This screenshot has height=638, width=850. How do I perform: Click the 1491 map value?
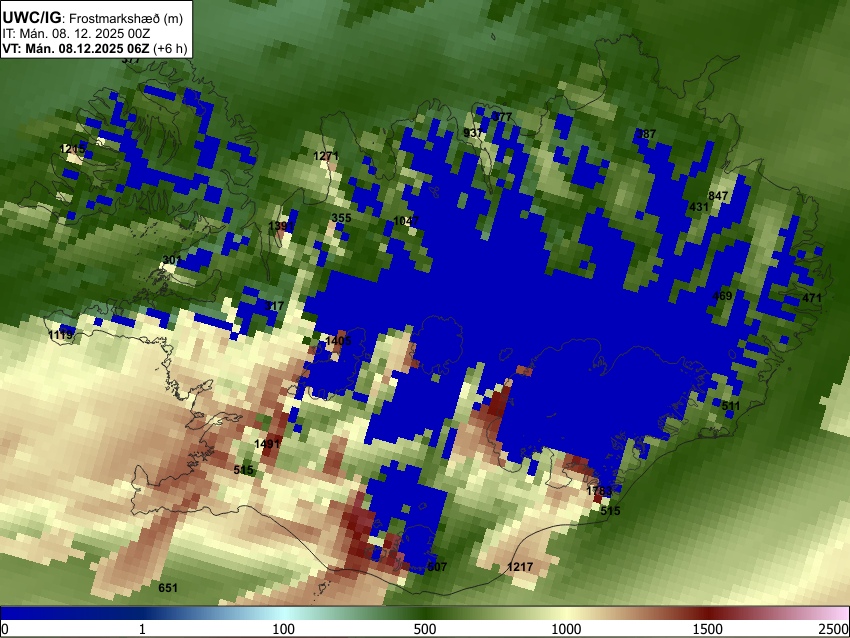(267, 443)
